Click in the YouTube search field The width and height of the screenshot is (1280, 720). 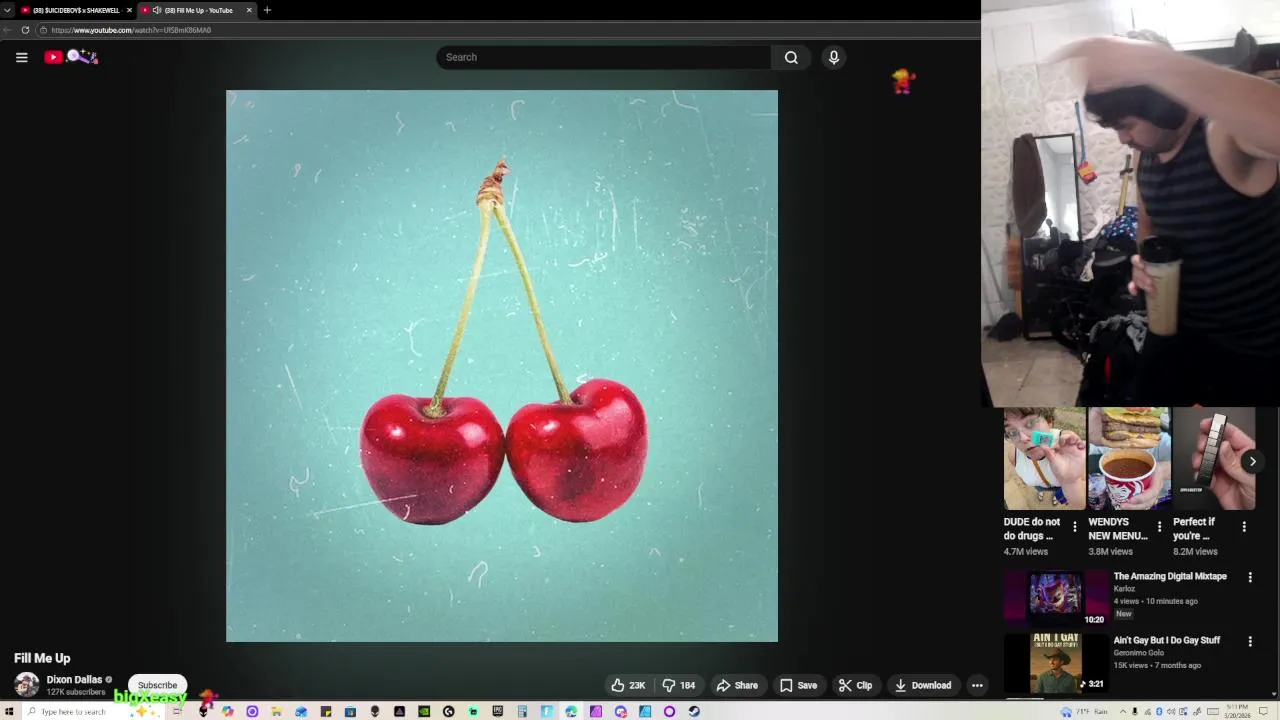(603, 57)
